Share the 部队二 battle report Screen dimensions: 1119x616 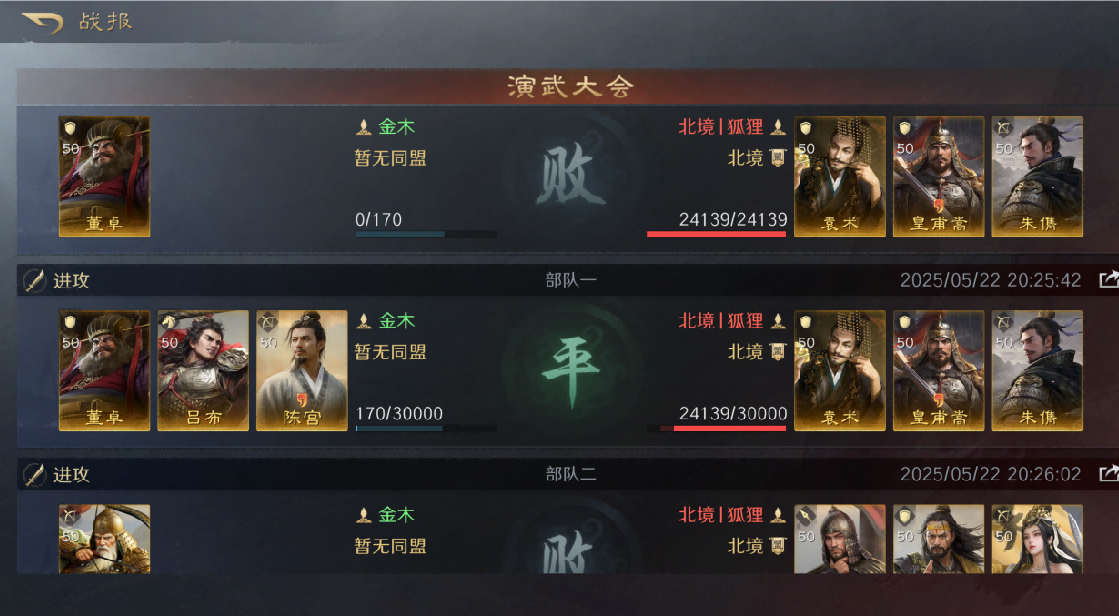coord(1108,473)
